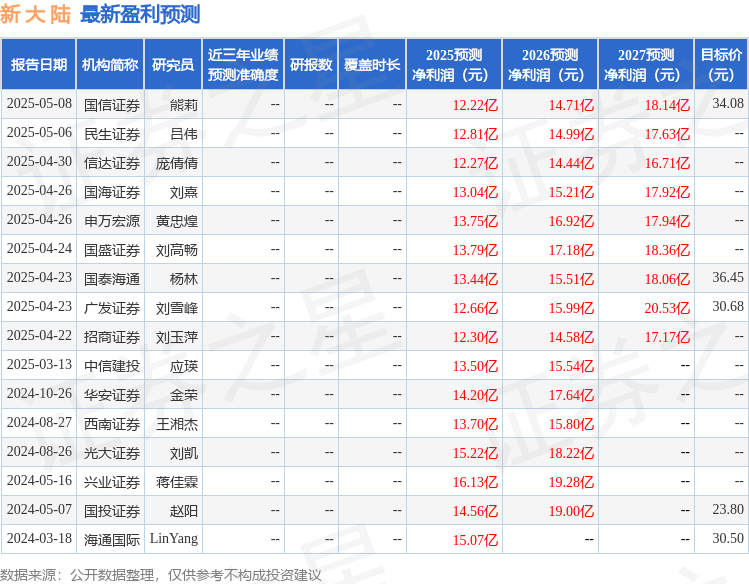749x584 pixels.
Task: Click 2026 profit value 14.71亿
Action: coord(571,105)
